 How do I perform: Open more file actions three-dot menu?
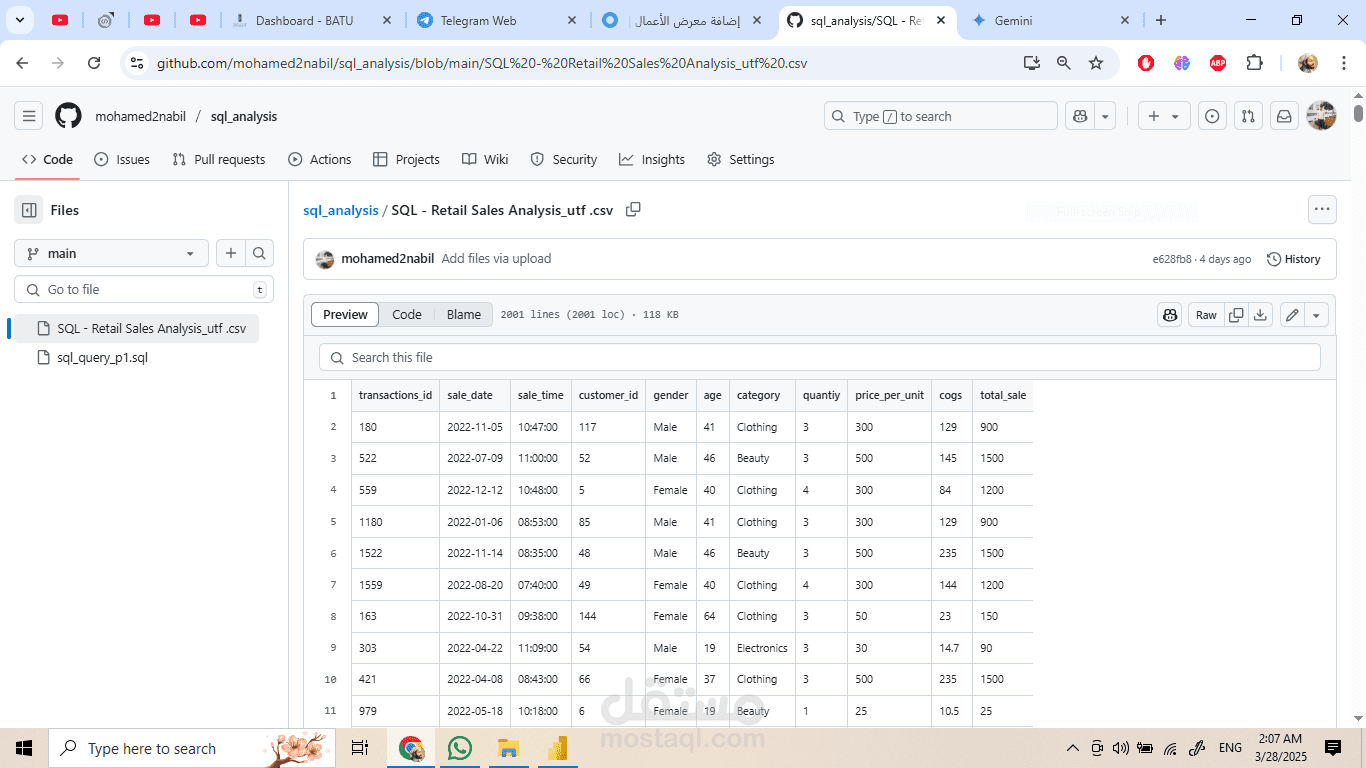(x=1322, y=210)
